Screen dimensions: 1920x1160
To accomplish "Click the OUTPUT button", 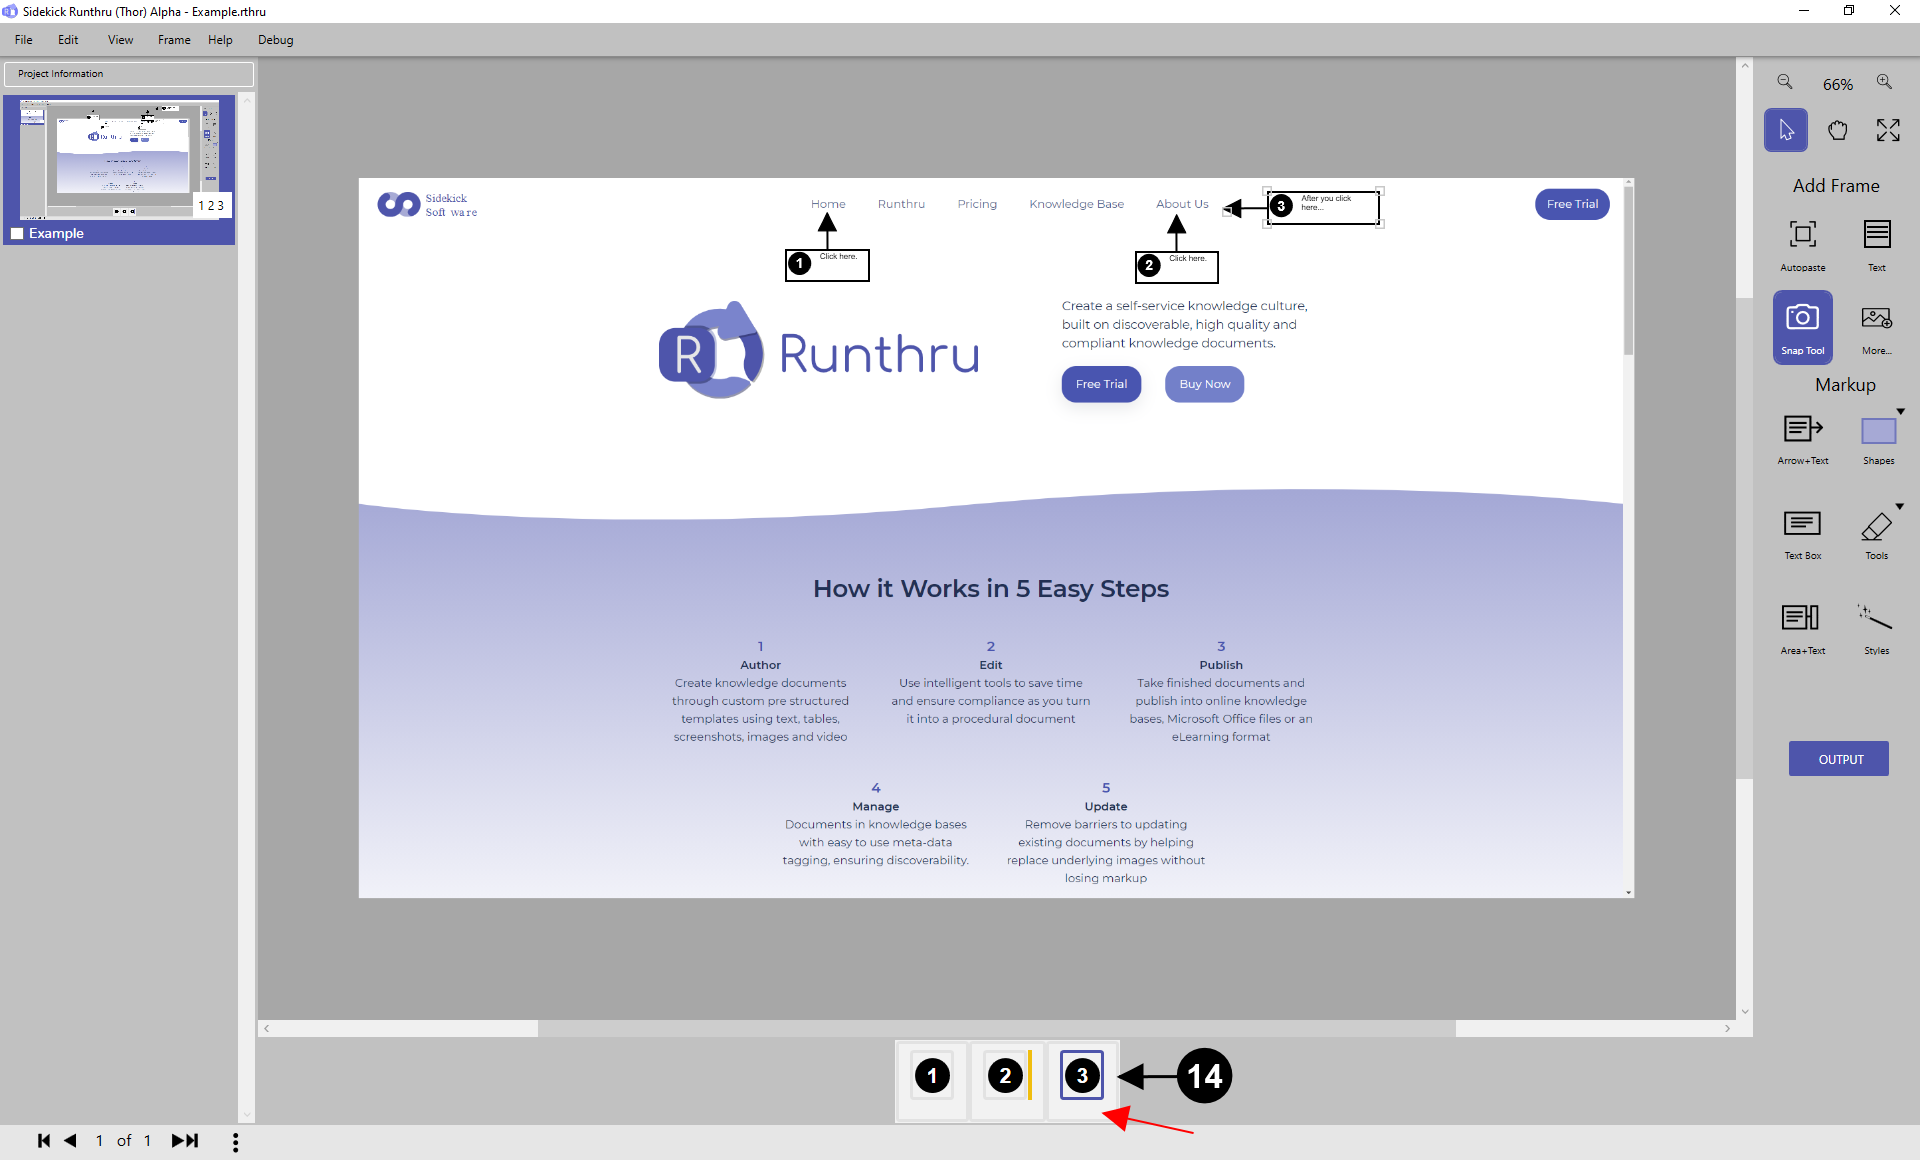I will pyautogui.click(x=1840, y=759).
